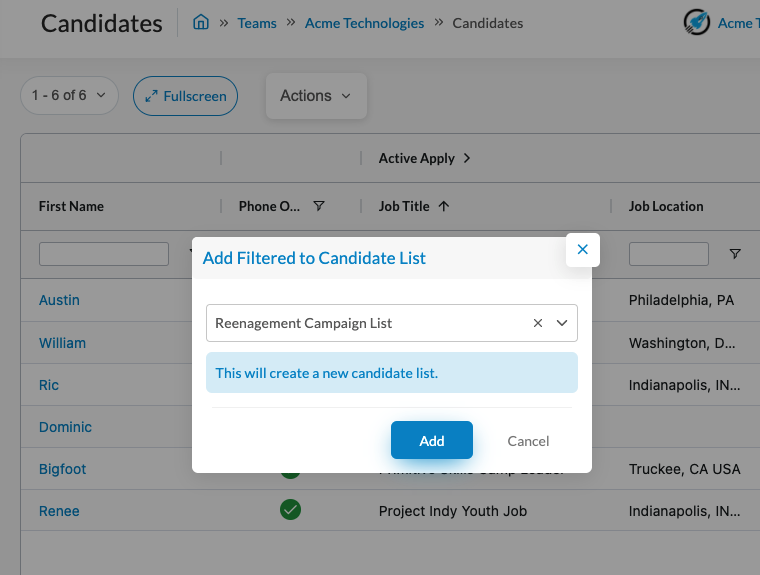Open the Phone Opt-in column filter icon

(x=319, y=206)
